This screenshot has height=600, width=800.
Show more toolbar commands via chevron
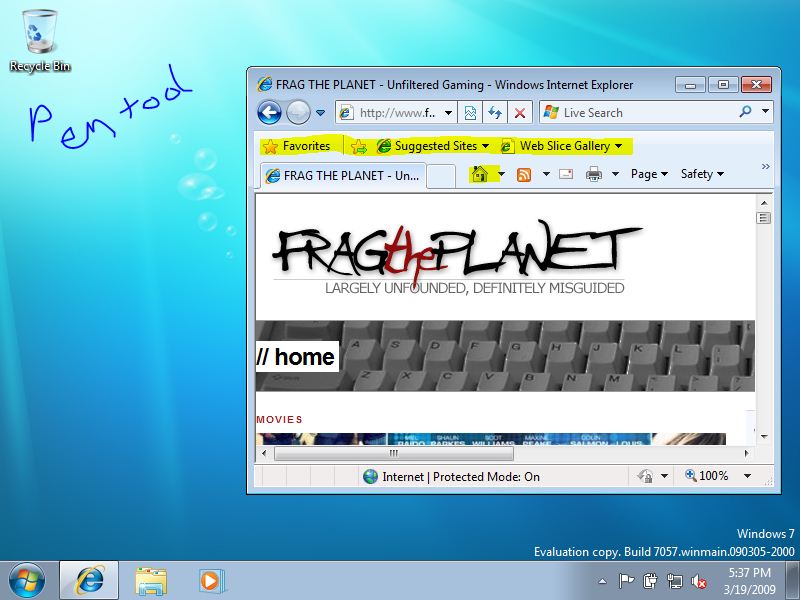(765, 167)
